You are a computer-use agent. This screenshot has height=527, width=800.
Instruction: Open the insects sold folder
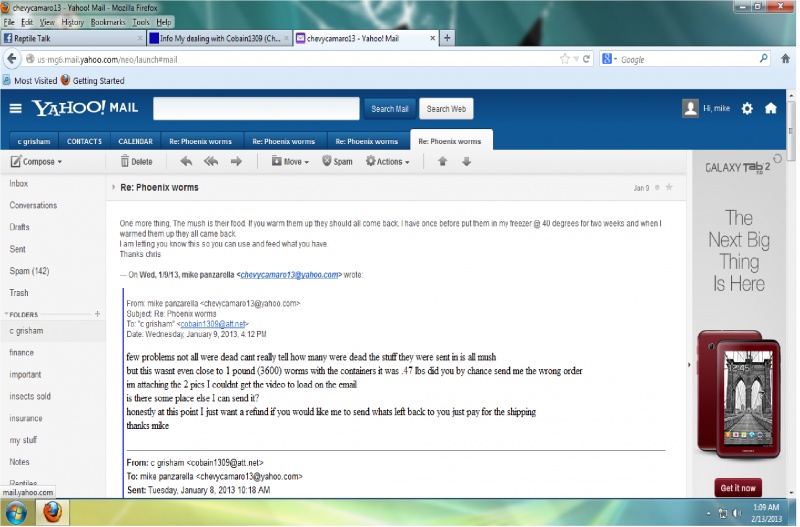click(x=30, y=396)
